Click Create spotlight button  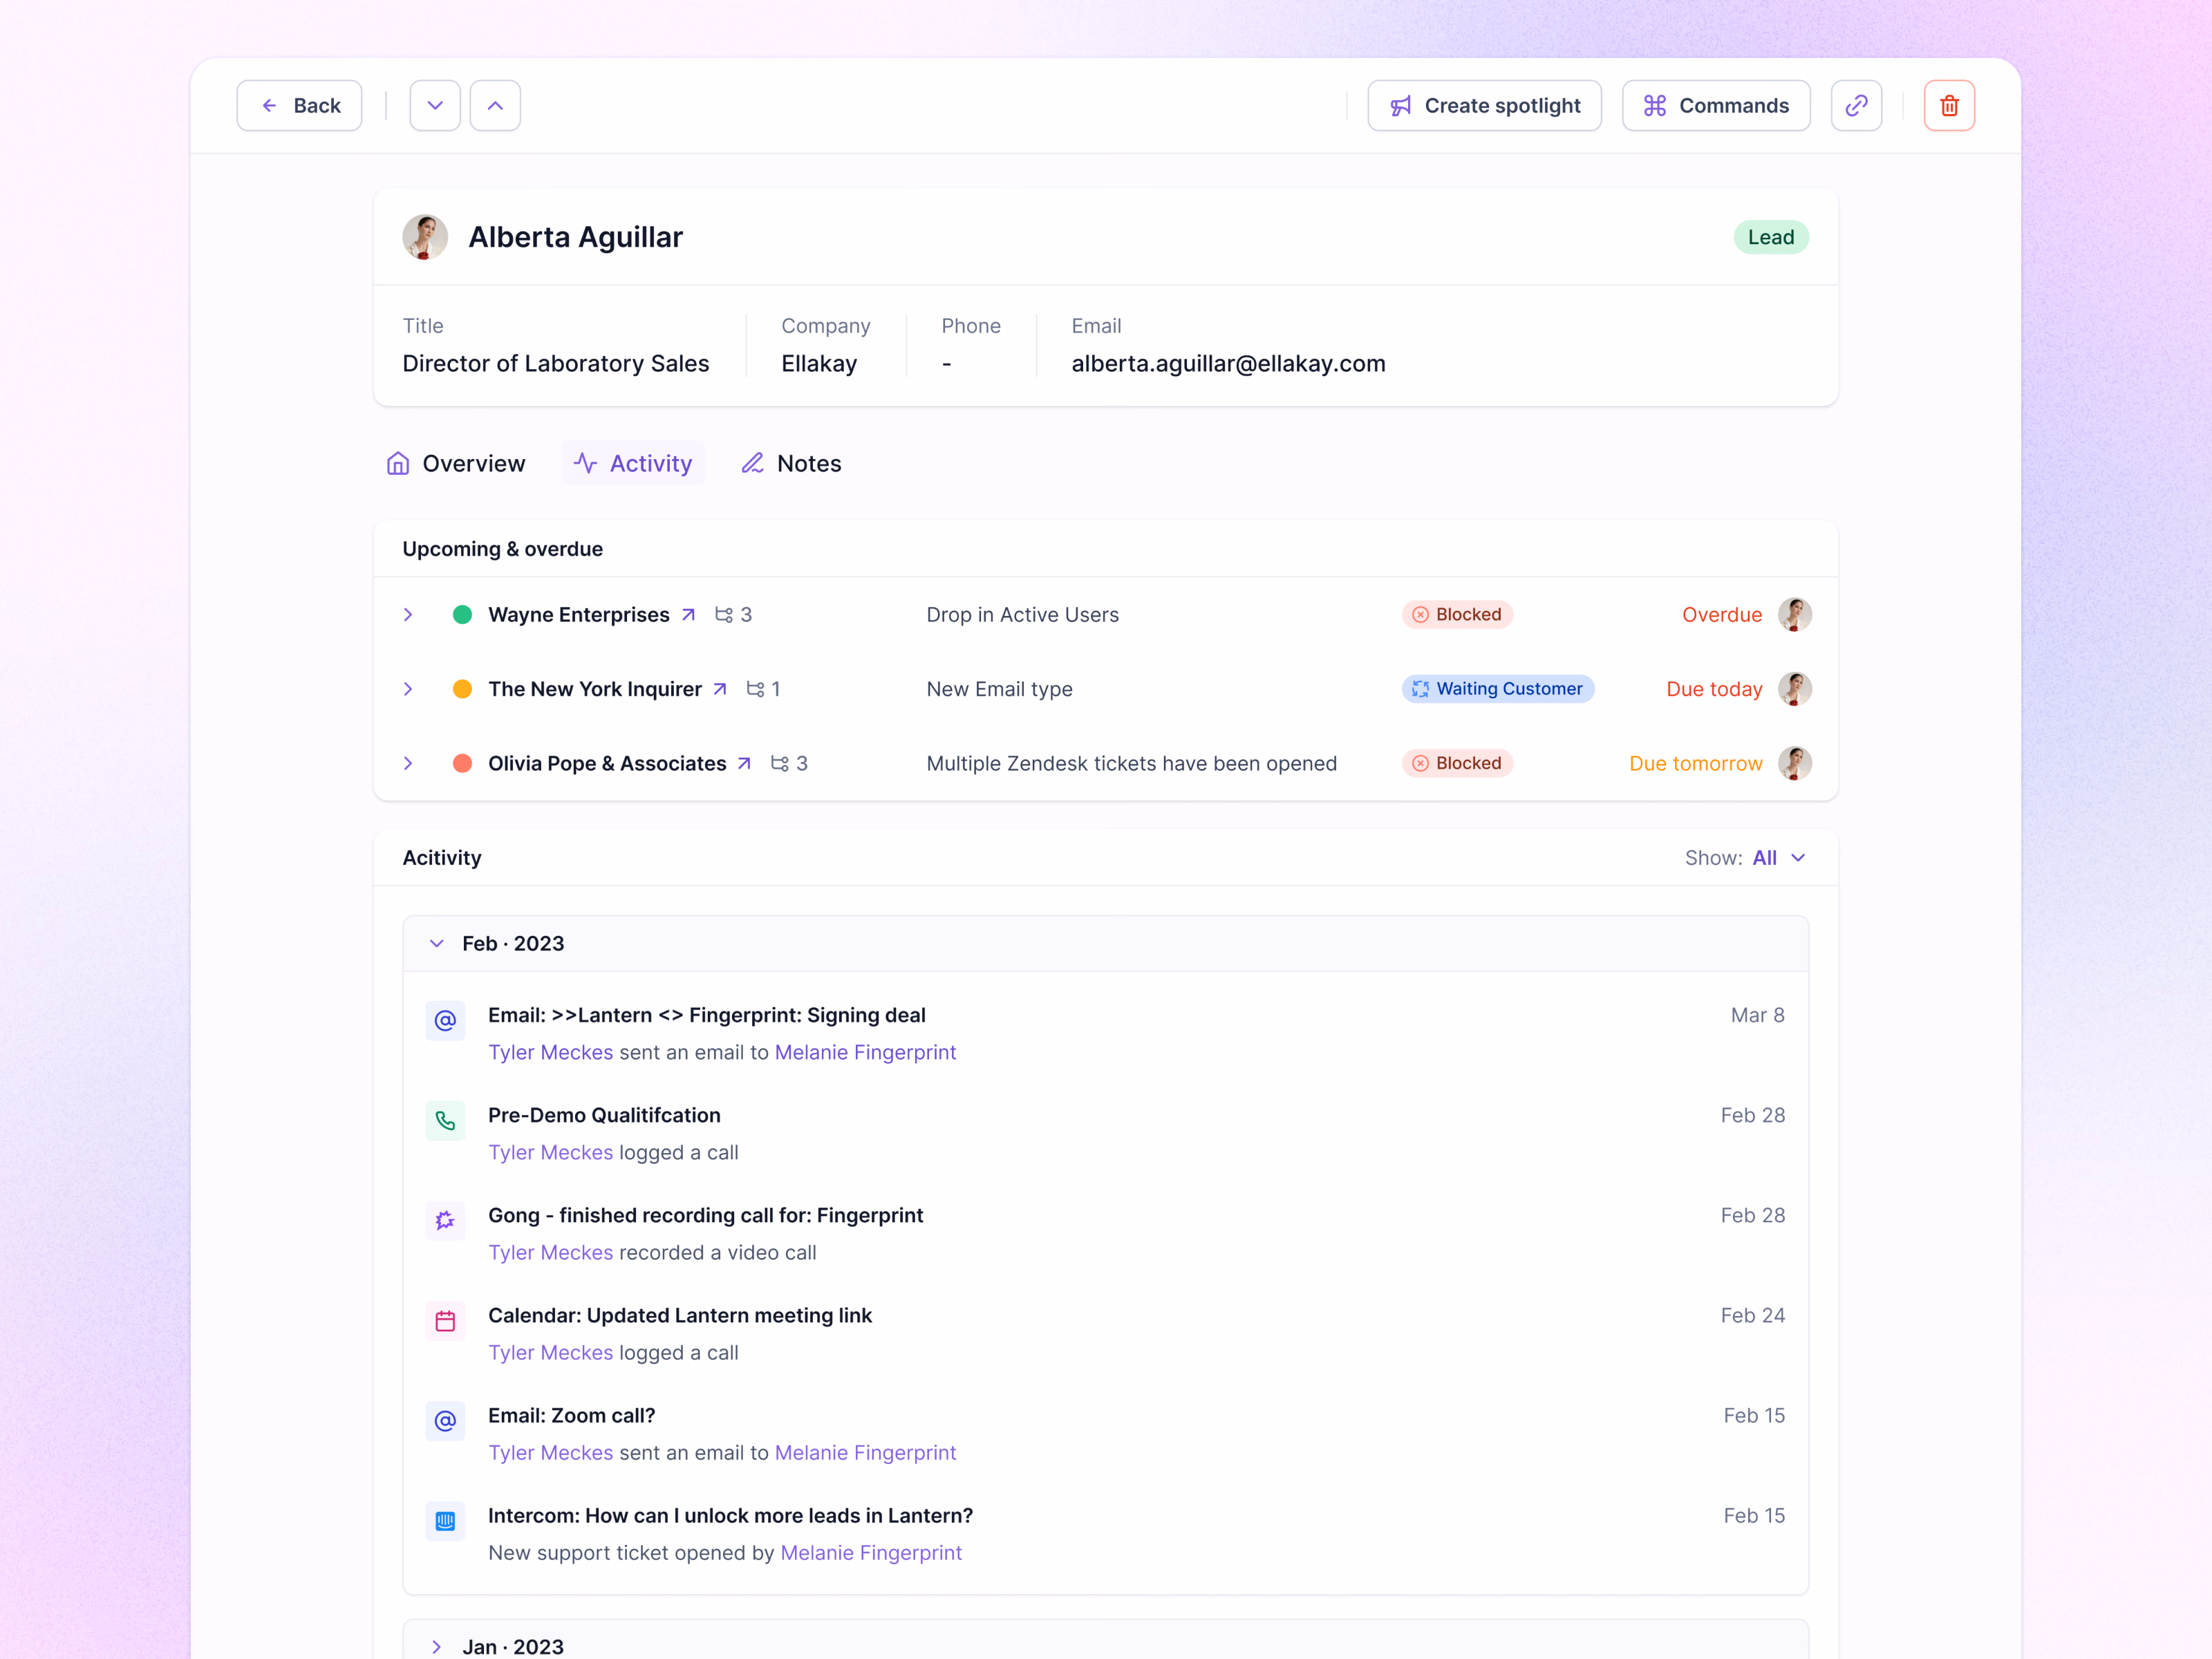[1484, 105]
